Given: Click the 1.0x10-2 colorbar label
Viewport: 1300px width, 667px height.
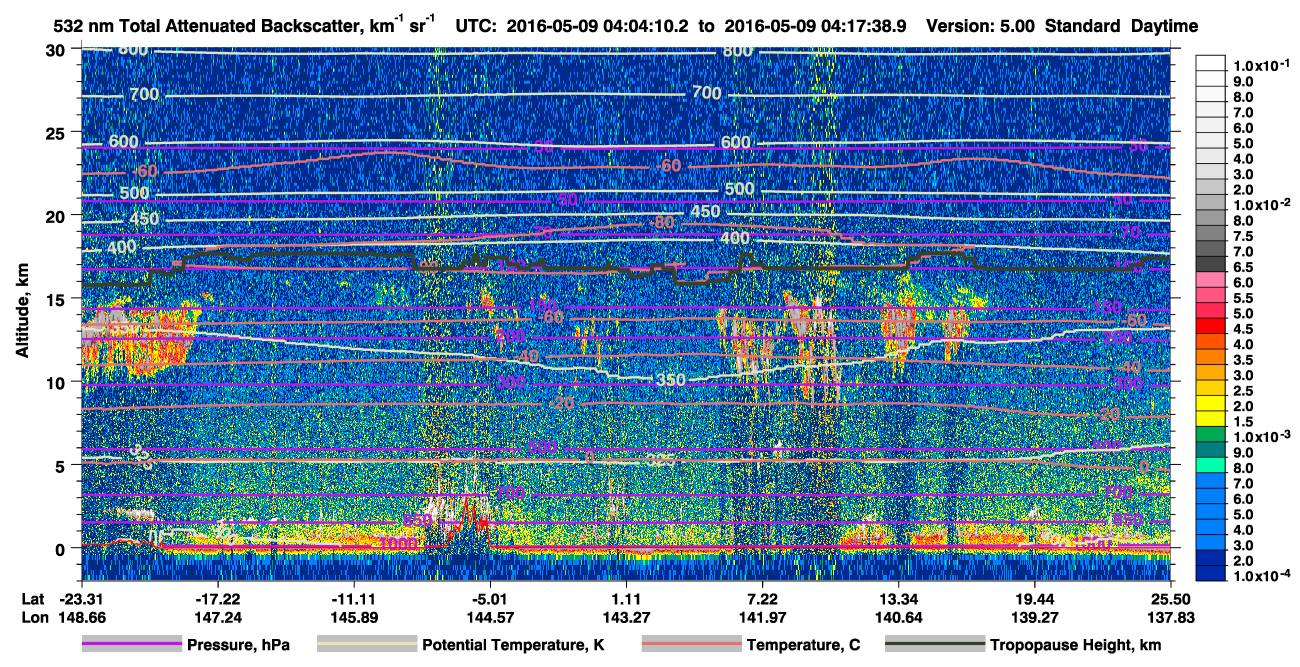Looking at the screenshot, I should coord(1263,205).
